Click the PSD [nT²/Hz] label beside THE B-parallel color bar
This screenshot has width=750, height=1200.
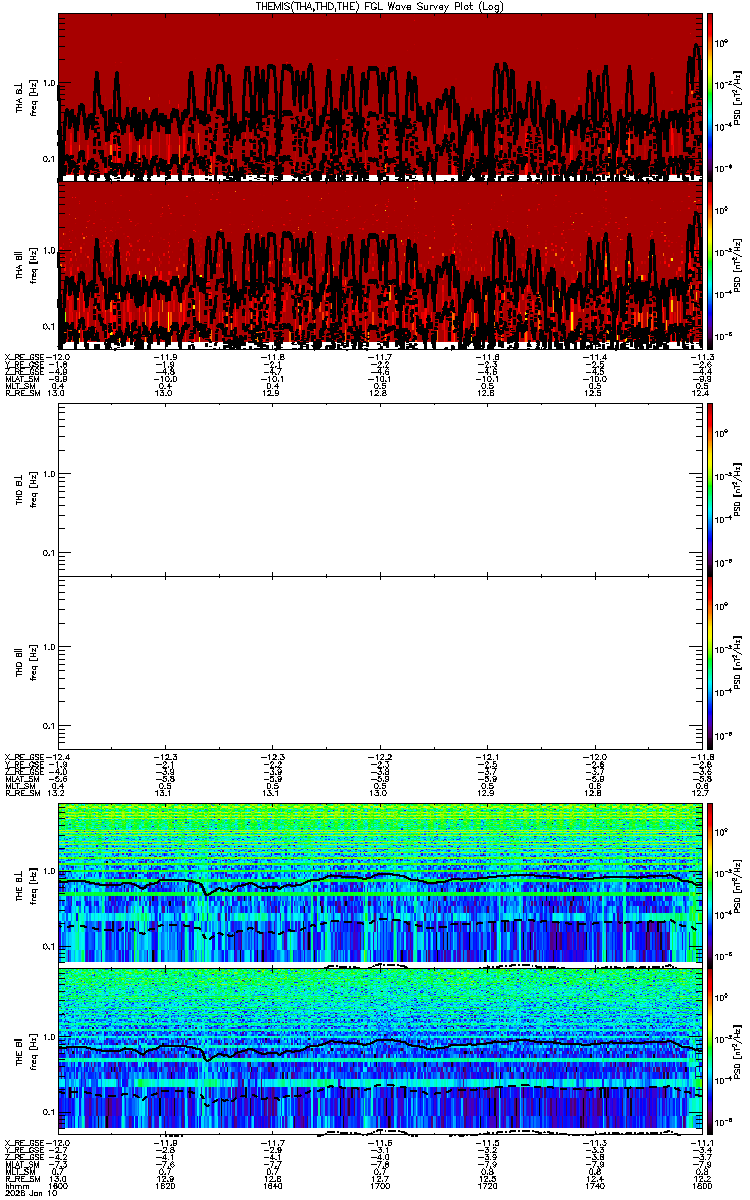[x=738, y=1051]
